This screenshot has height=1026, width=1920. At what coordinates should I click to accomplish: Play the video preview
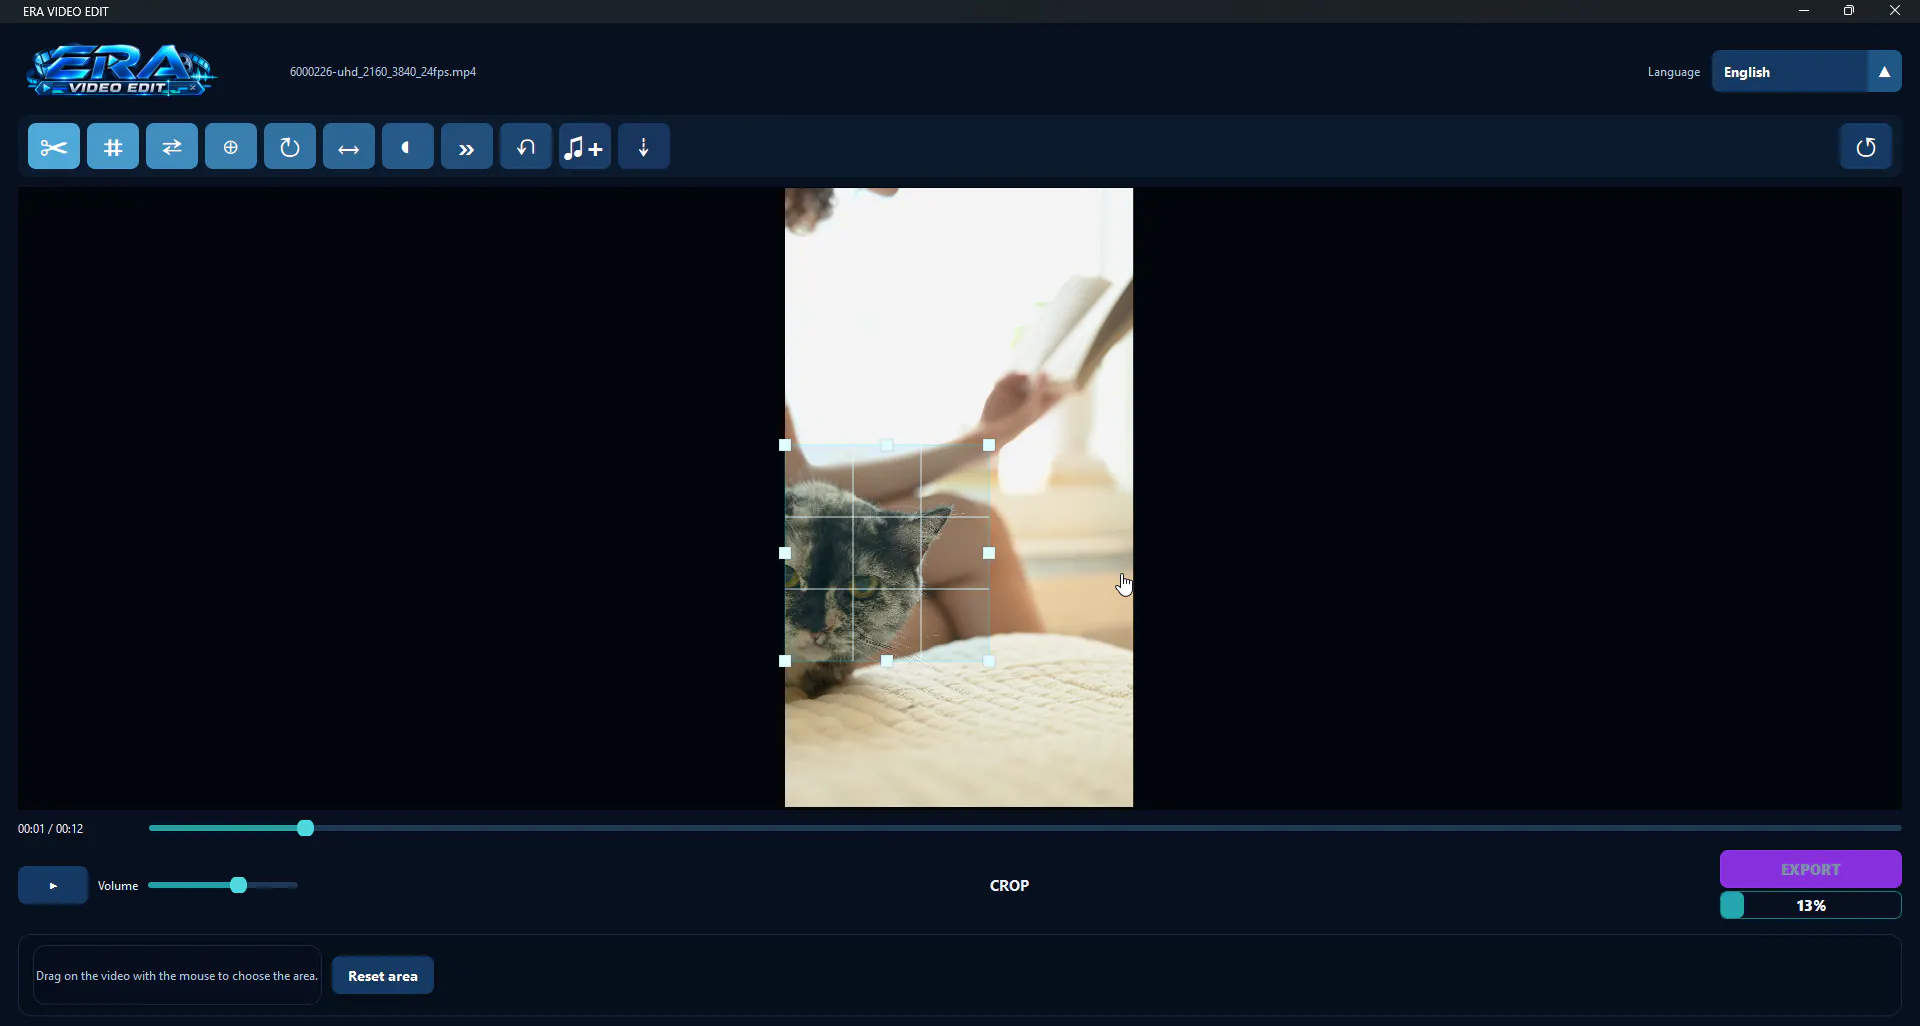coord(53,885)
